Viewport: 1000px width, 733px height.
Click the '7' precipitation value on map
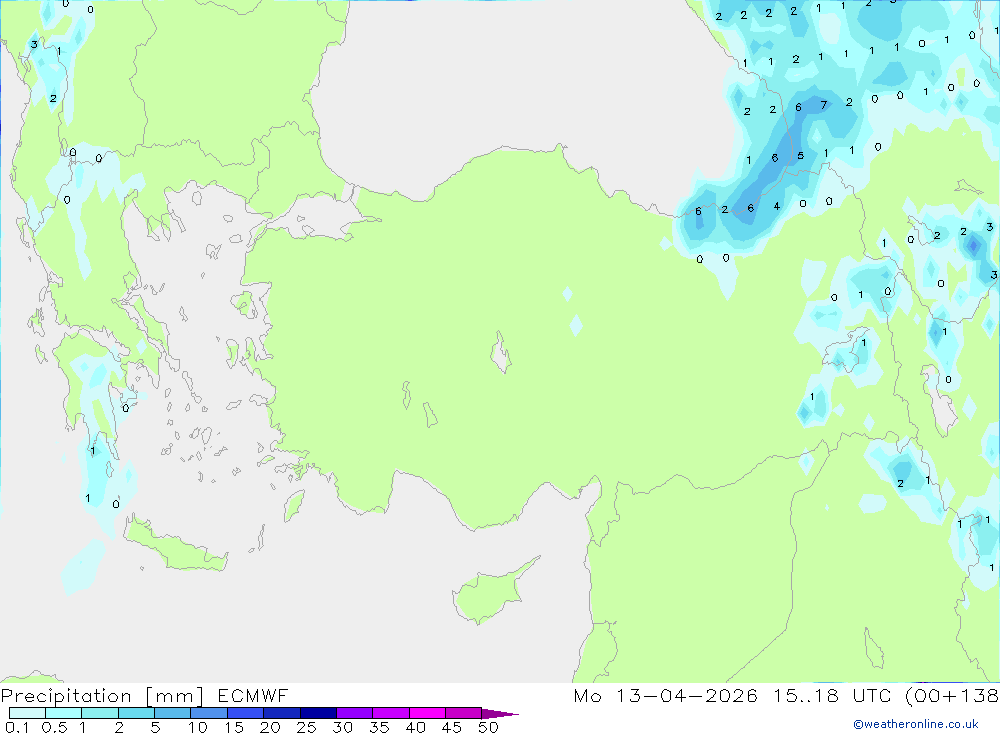coord(823,105)
